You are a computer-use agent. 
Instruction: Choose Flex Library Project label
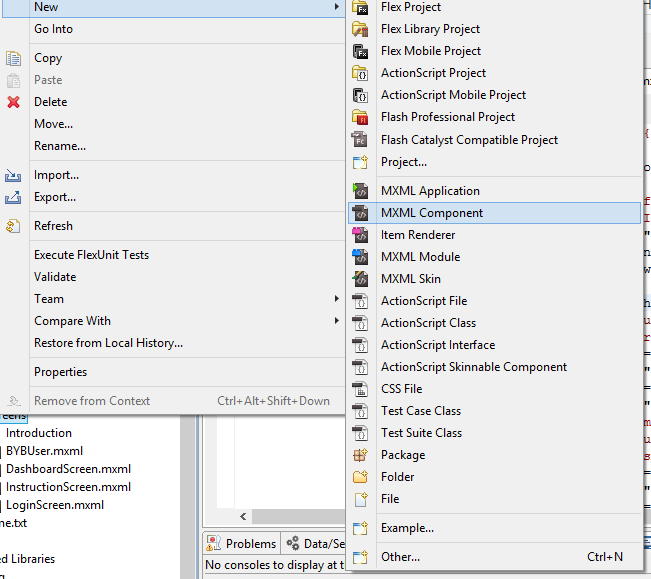click(431, 29)
